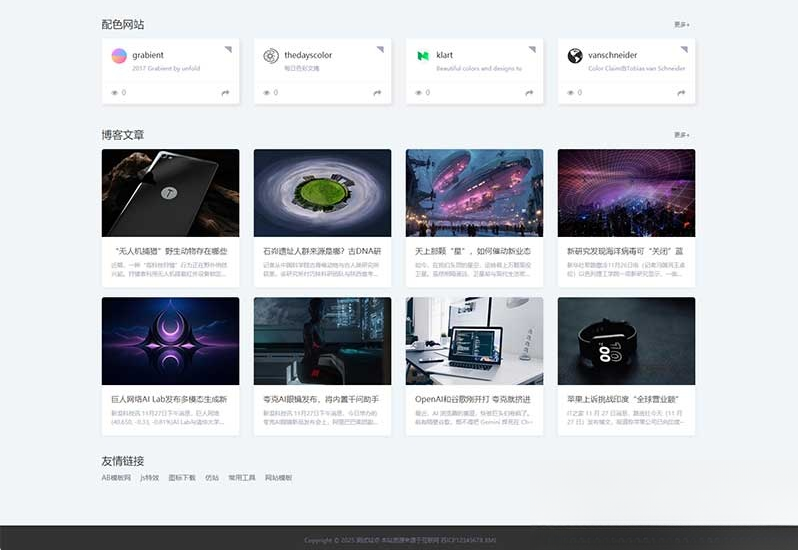
Task: Click the green klart logo icon
Action: (x=423, y=56)
